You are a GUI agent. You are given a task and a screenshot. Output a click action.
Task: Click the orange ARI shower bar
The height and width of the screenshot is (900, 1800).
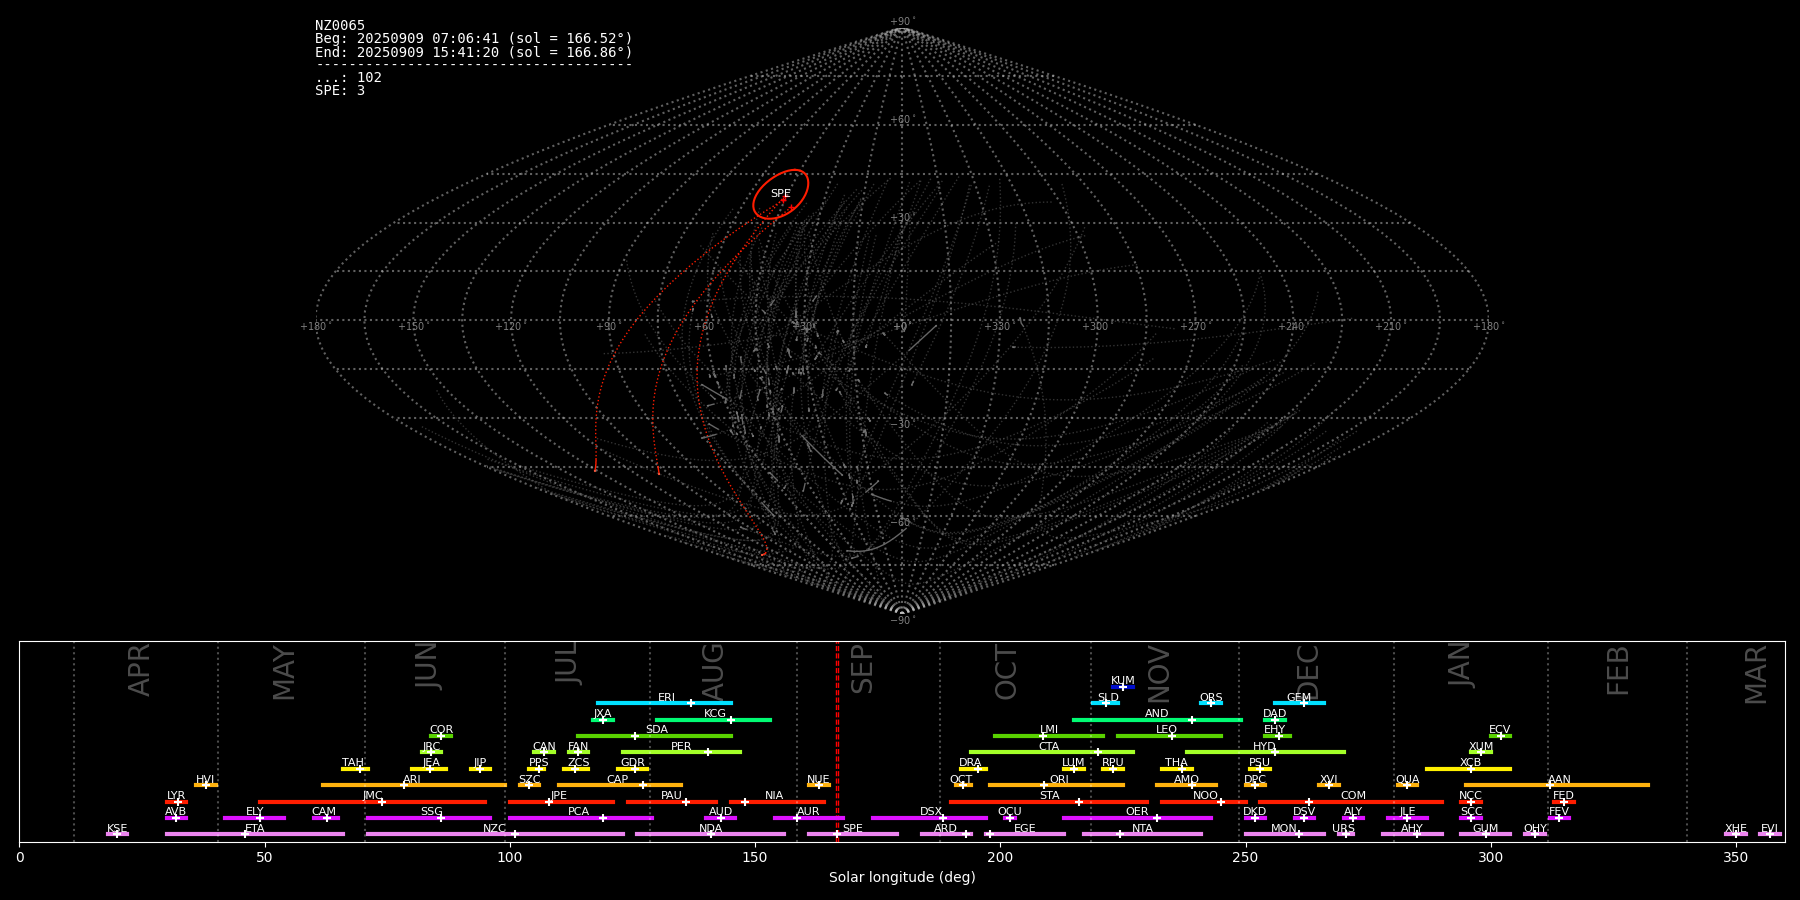tap(414, 785)
